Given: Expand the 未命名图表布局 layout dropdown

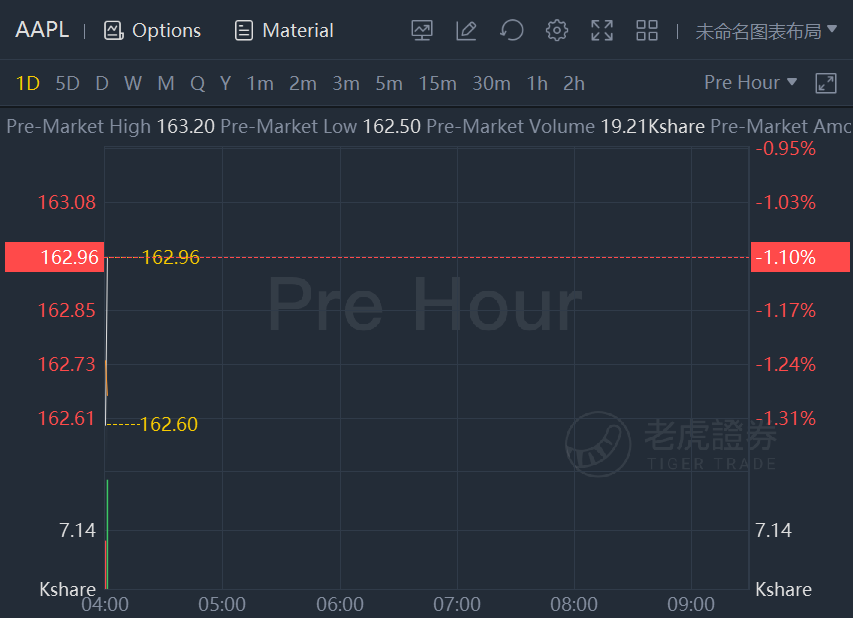Looking at the screenshot, I should coord(766,31).
